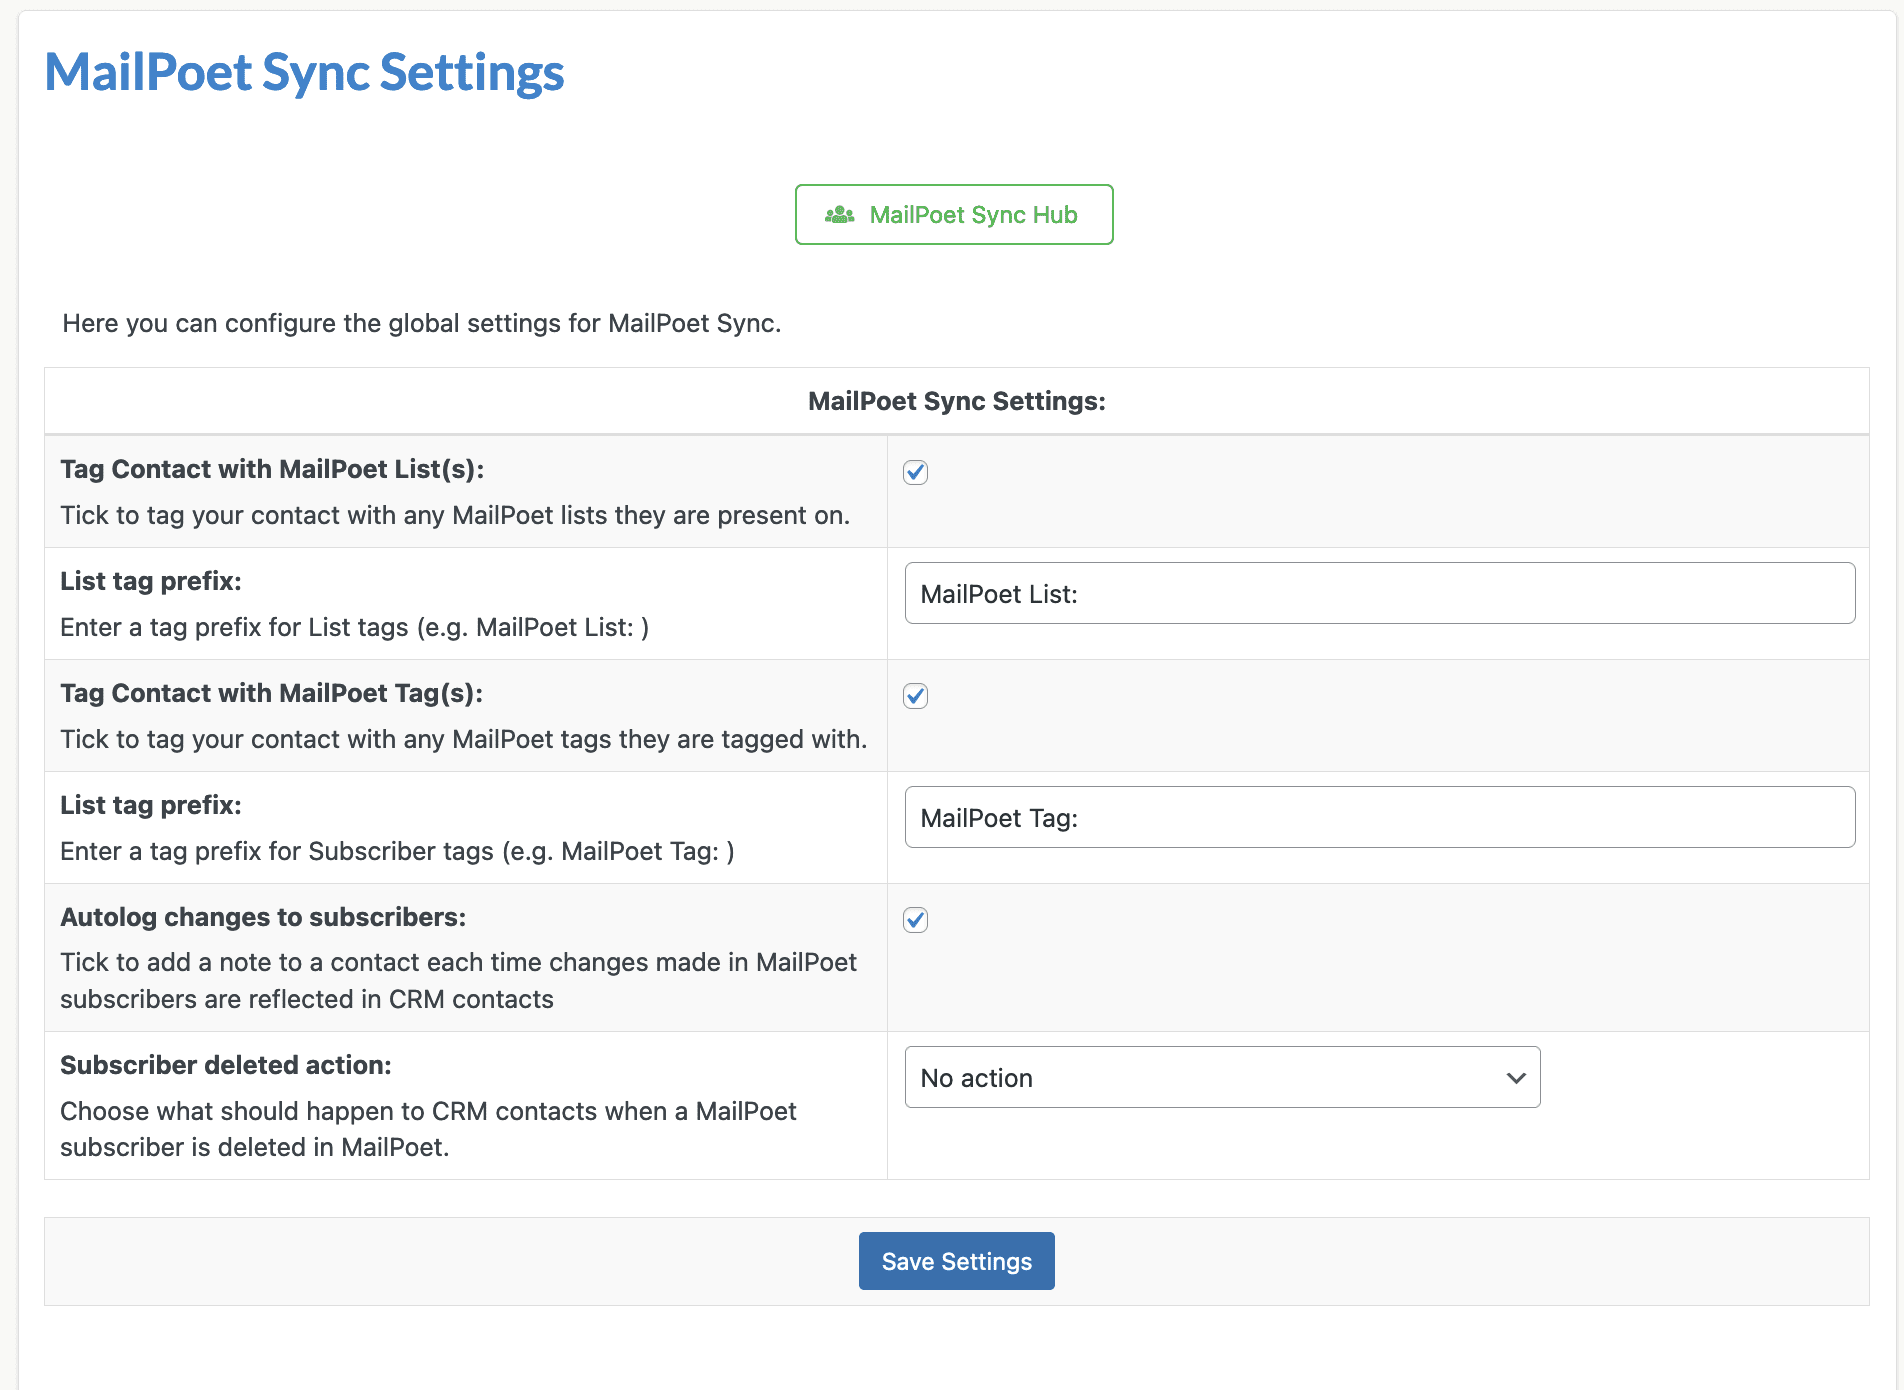The image size is (1904, 1390).
Task: Click the bold table header MailPoet Sync Settings:
Action: coord(956,401)
